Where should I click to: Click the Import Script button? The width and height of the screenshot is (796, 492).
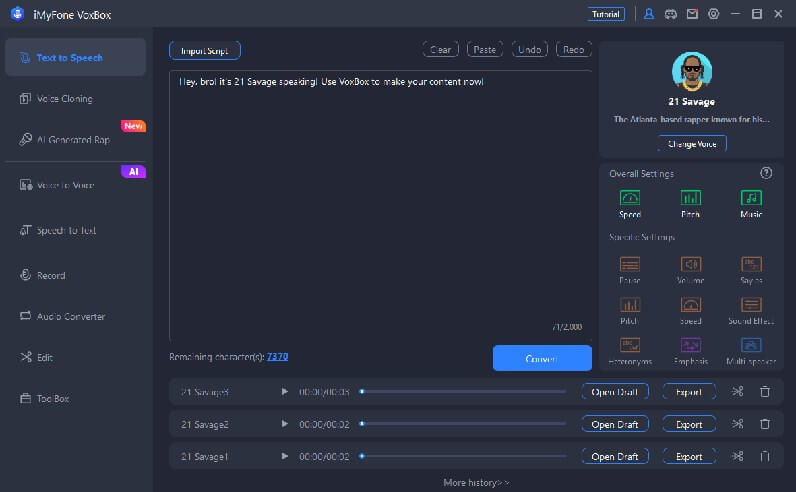(205, 50)
